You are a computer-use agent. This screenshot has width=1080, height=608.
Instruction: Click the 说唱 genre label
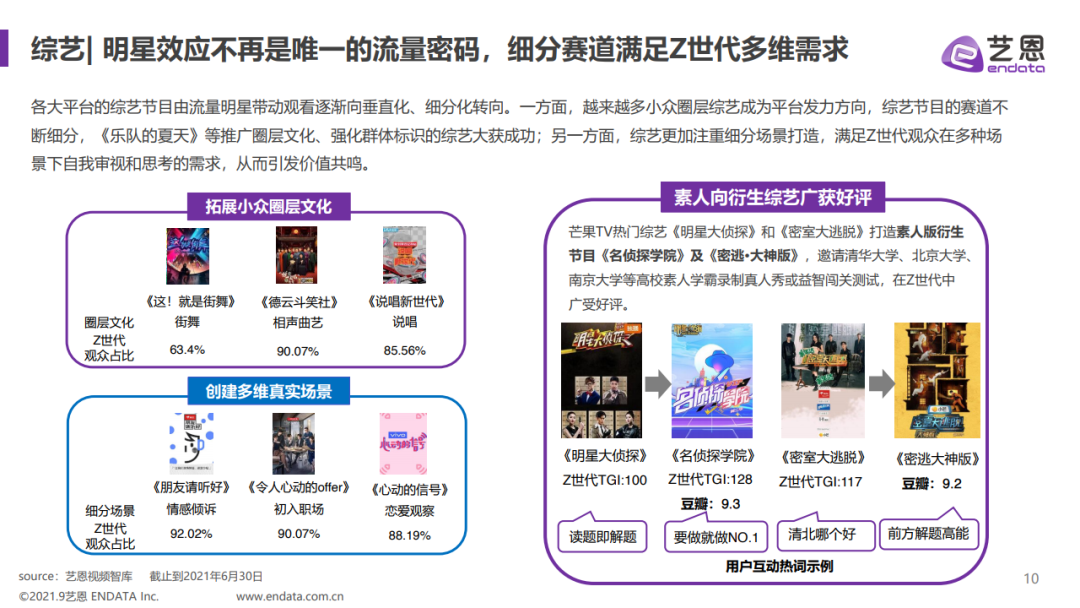[x=405, y=322]
